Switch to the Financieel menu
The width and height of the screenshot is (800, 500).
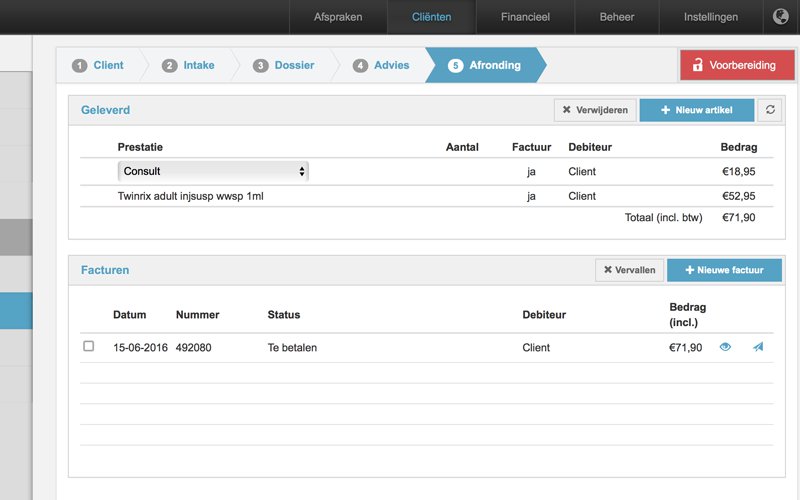pyautogui.click(x=525, y=17)
